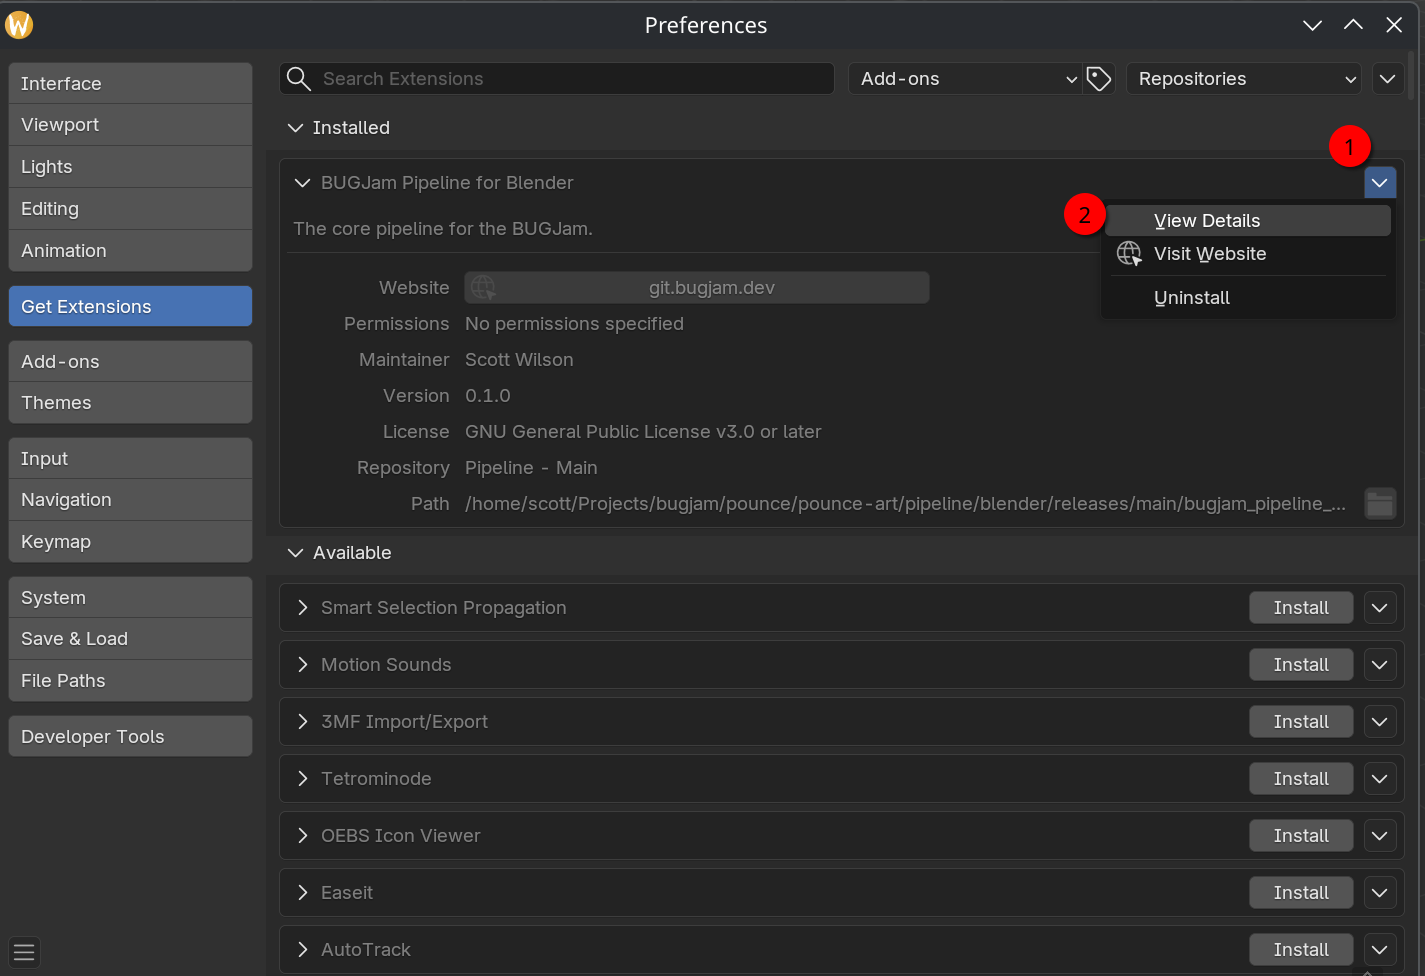Screen dimensions: 1425x976
Task: Install the 3MF Import/Export extension
Action: click(x=1300, y=722)
